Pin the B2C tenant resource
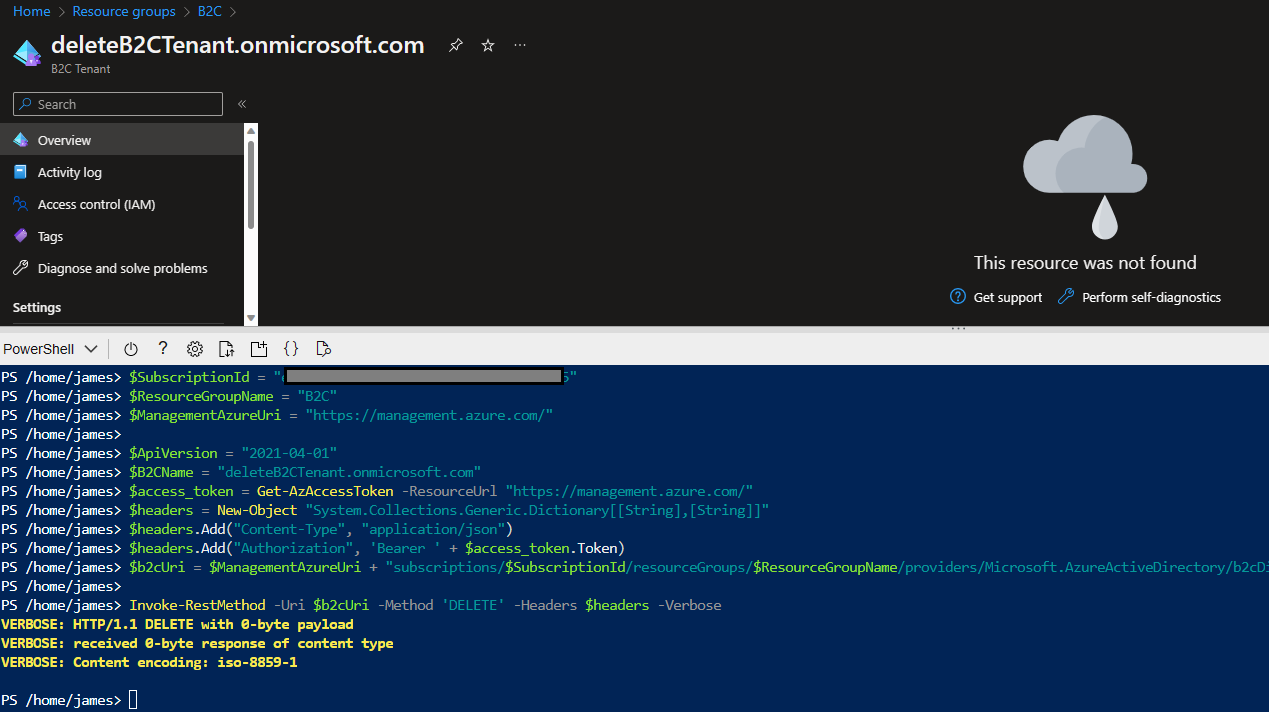 456,45
